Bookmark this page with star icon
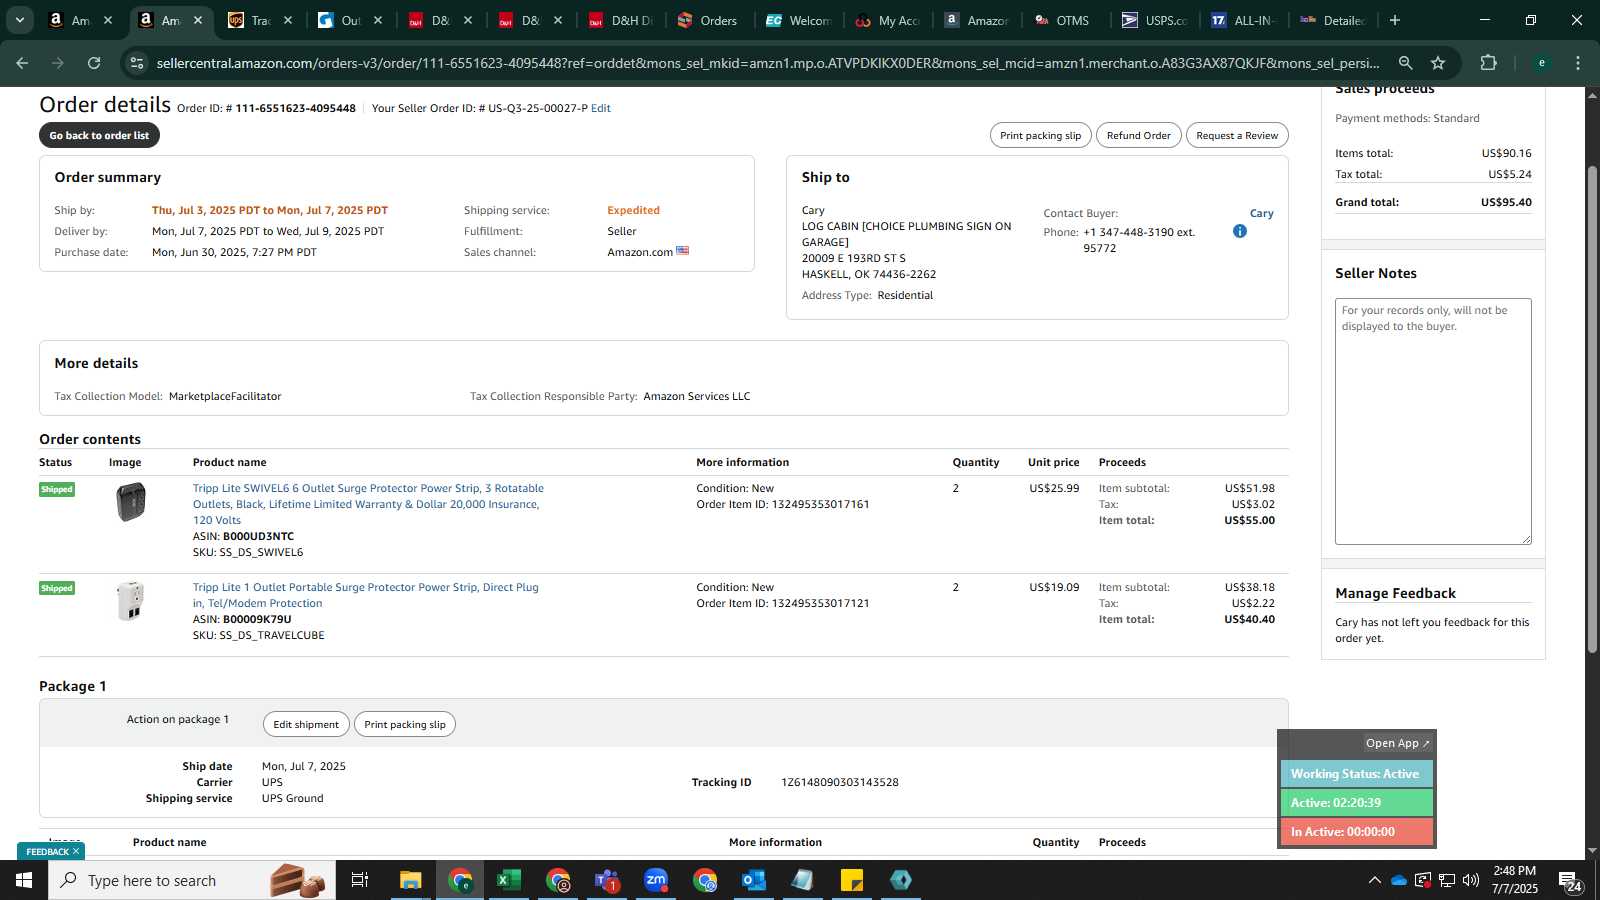The width and height of the screenshot is (1600, 900). click(x=1438, y=63)
